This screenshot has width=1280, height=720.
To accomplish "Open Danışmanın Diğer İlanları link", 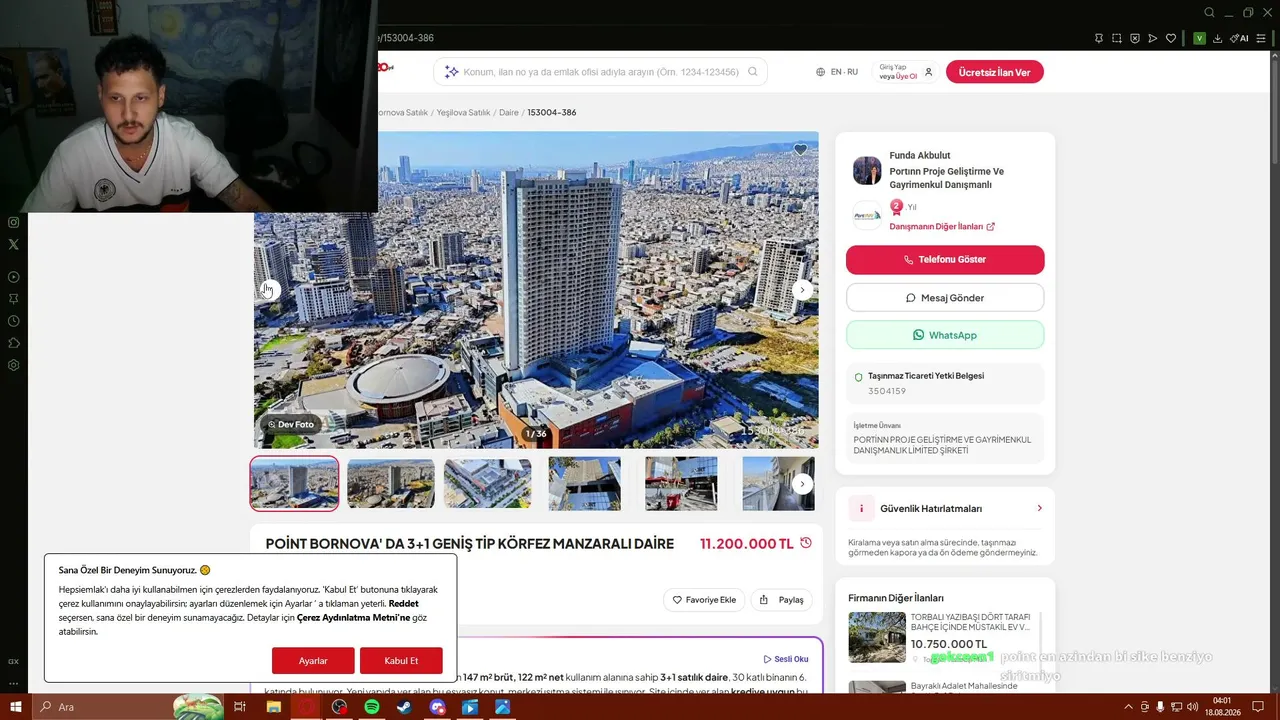I will [942, 227].
